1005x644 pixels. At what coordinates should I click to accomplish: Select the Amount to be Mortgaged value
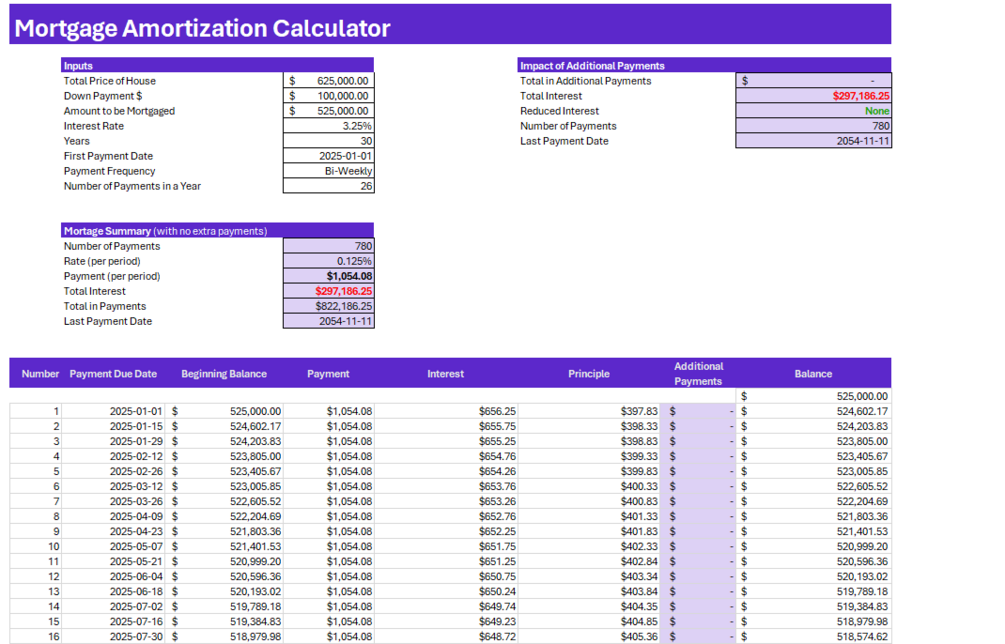[329, 111]
